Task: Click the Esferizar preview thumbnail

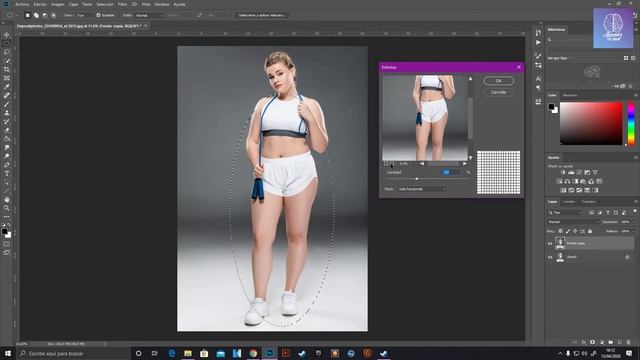Action: point(425,118)
